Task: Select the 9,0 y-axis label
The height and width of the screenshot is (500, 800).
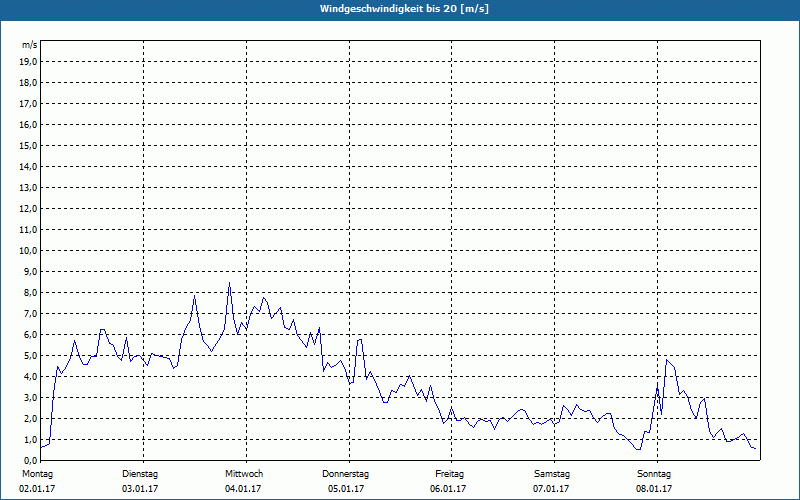Action: (31, 271)
